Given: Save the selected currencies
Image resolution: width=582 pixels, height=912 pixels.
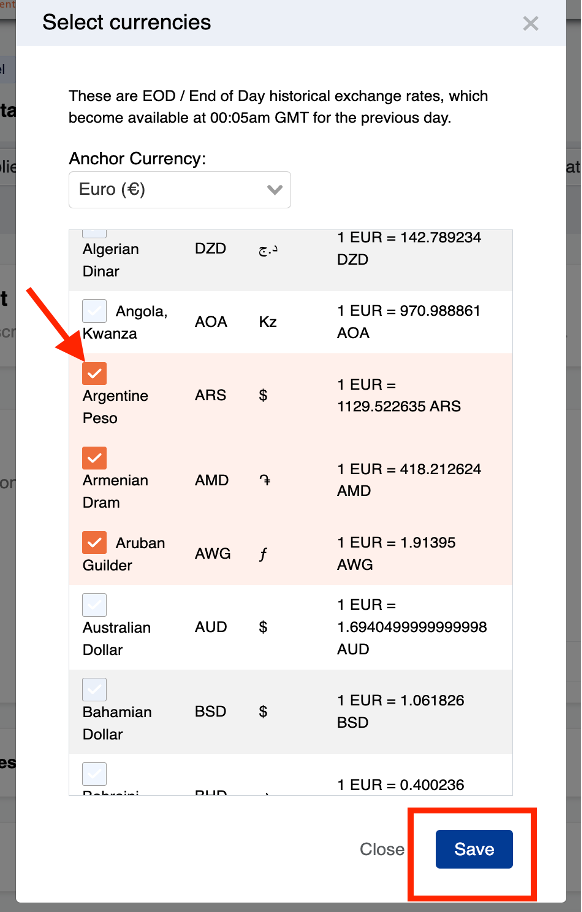Looking at the screenshot, I should tap(474, 849).
